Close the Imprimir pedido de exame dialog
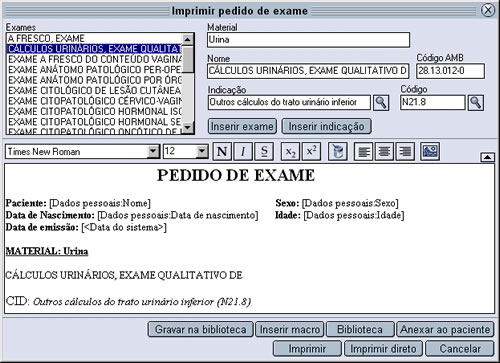The height and width of the screenshot is (363, 500). click(x=488, y=10)
